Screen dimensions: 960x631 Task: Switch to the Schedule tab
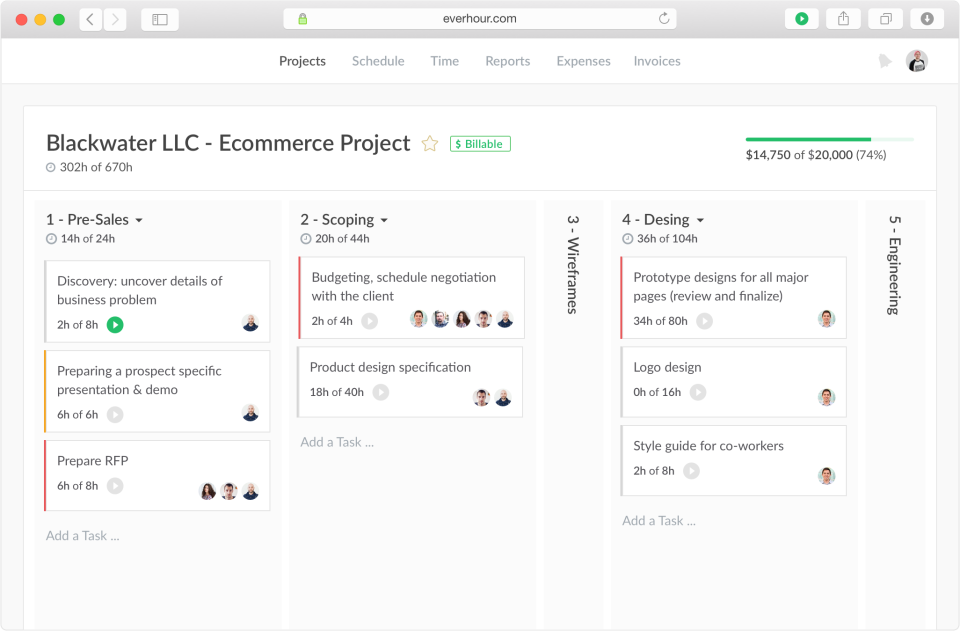click(378, 61)
